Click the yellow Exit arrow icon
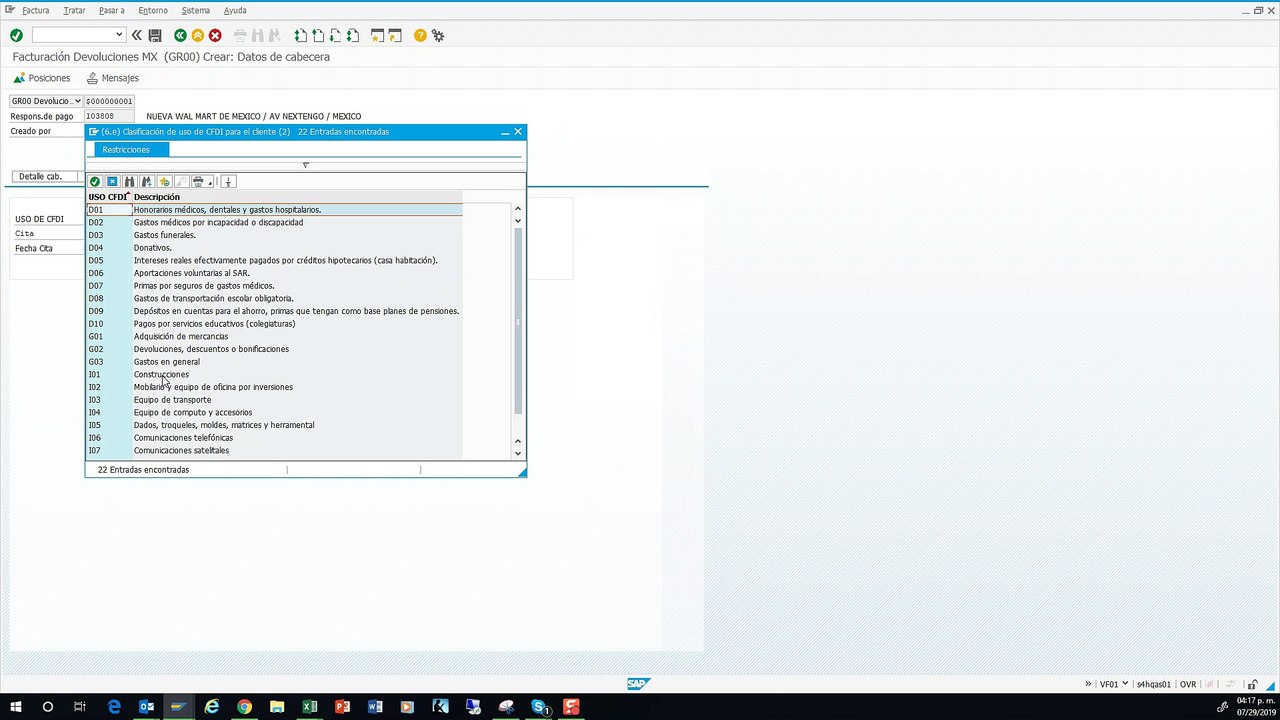 pos(197,35)
